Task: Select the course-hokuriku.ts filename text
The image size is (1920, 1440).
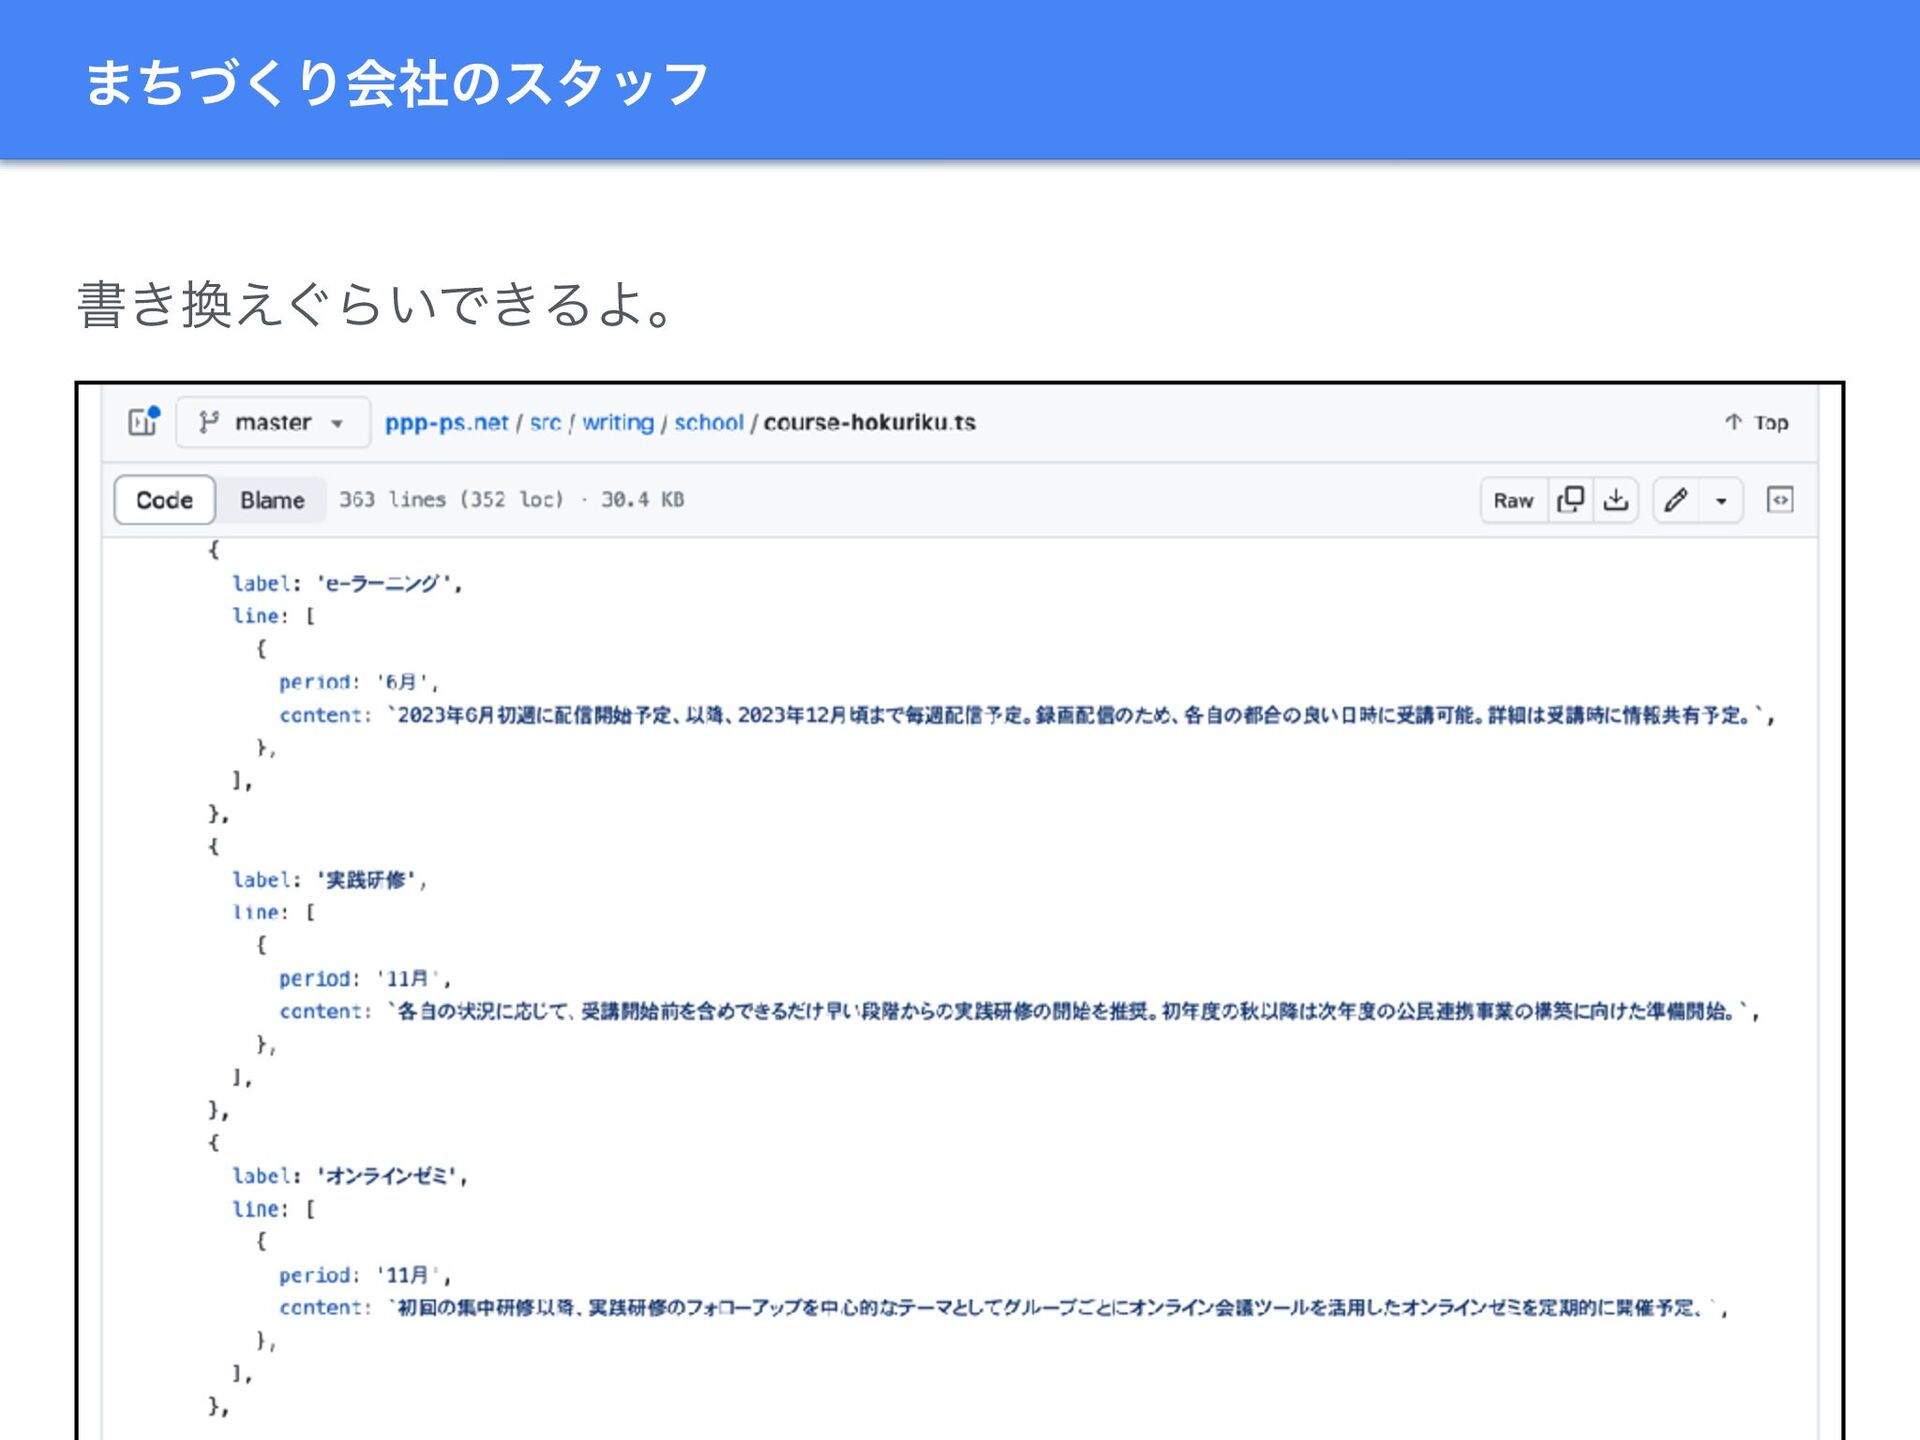Action: pos(869,422)
